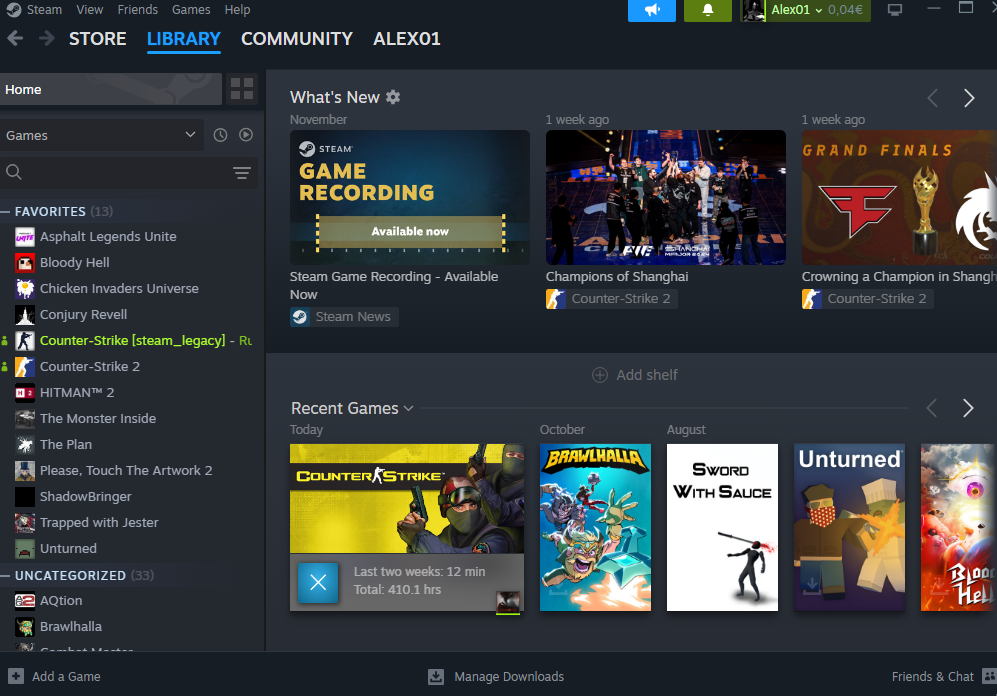Click the Big Picture mode icon
This screenshot has width=997, height=696.
click(895, 10)
